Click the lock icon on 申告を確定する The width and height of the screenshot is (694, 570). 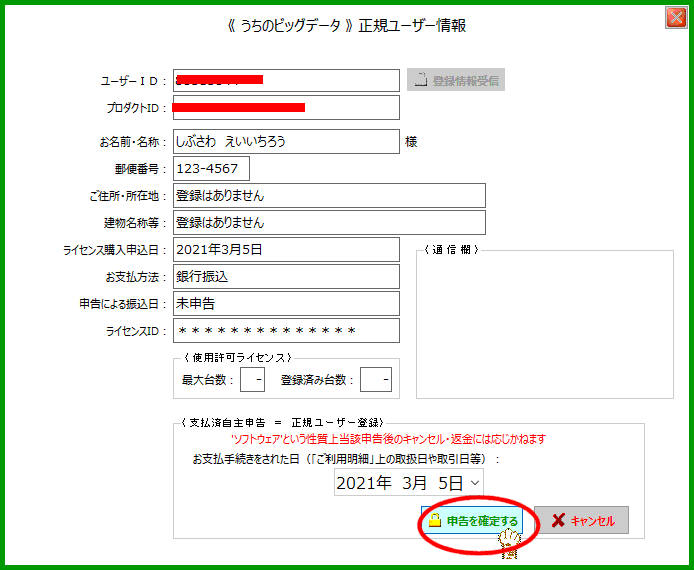435,520
